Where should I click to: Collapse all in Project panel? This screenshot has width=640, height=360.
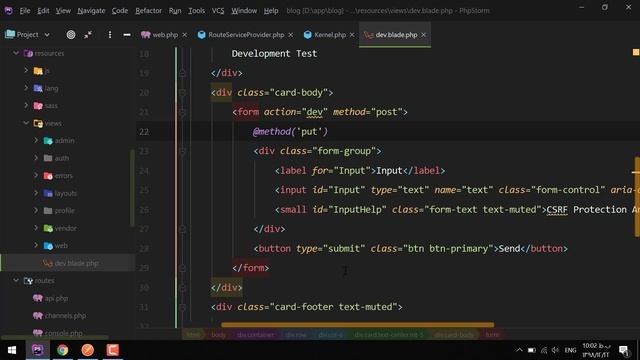[x=88, y=35]
